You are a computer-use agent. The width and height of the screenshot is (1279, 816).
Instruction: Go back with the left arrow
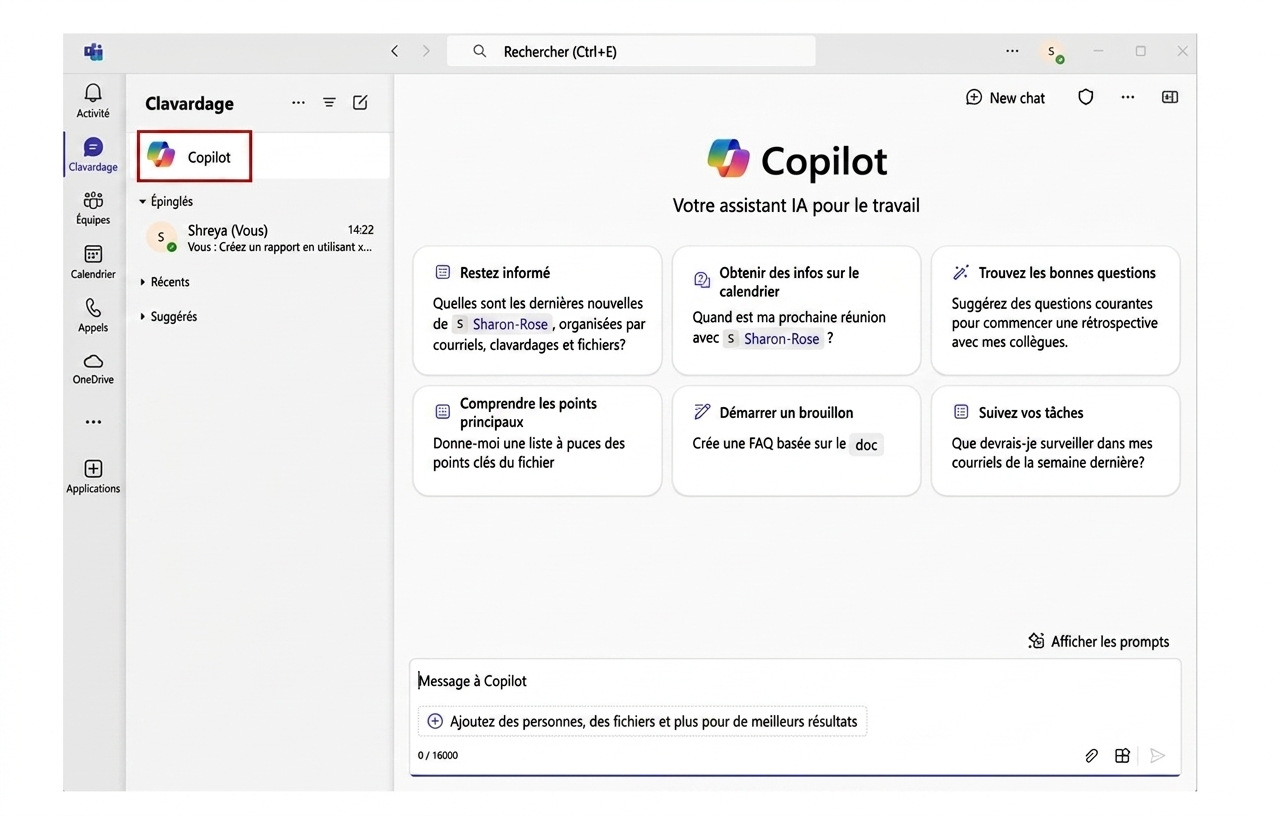pos(395,51)
